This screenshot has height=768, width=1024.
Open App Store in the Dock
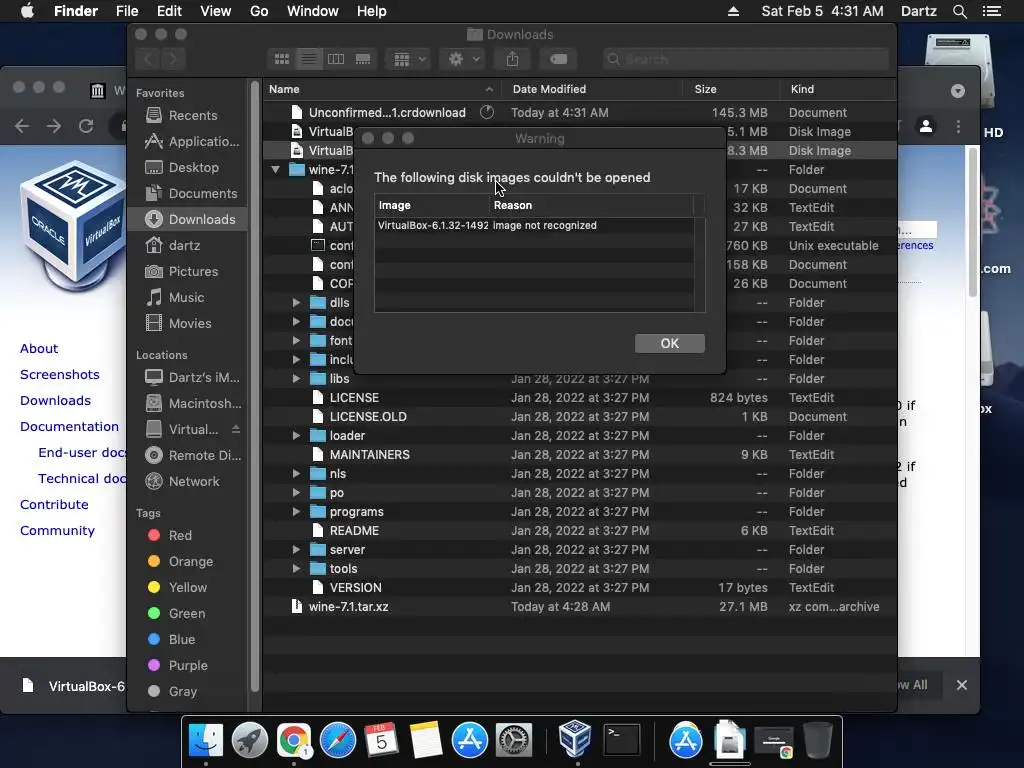click(470, 741)
